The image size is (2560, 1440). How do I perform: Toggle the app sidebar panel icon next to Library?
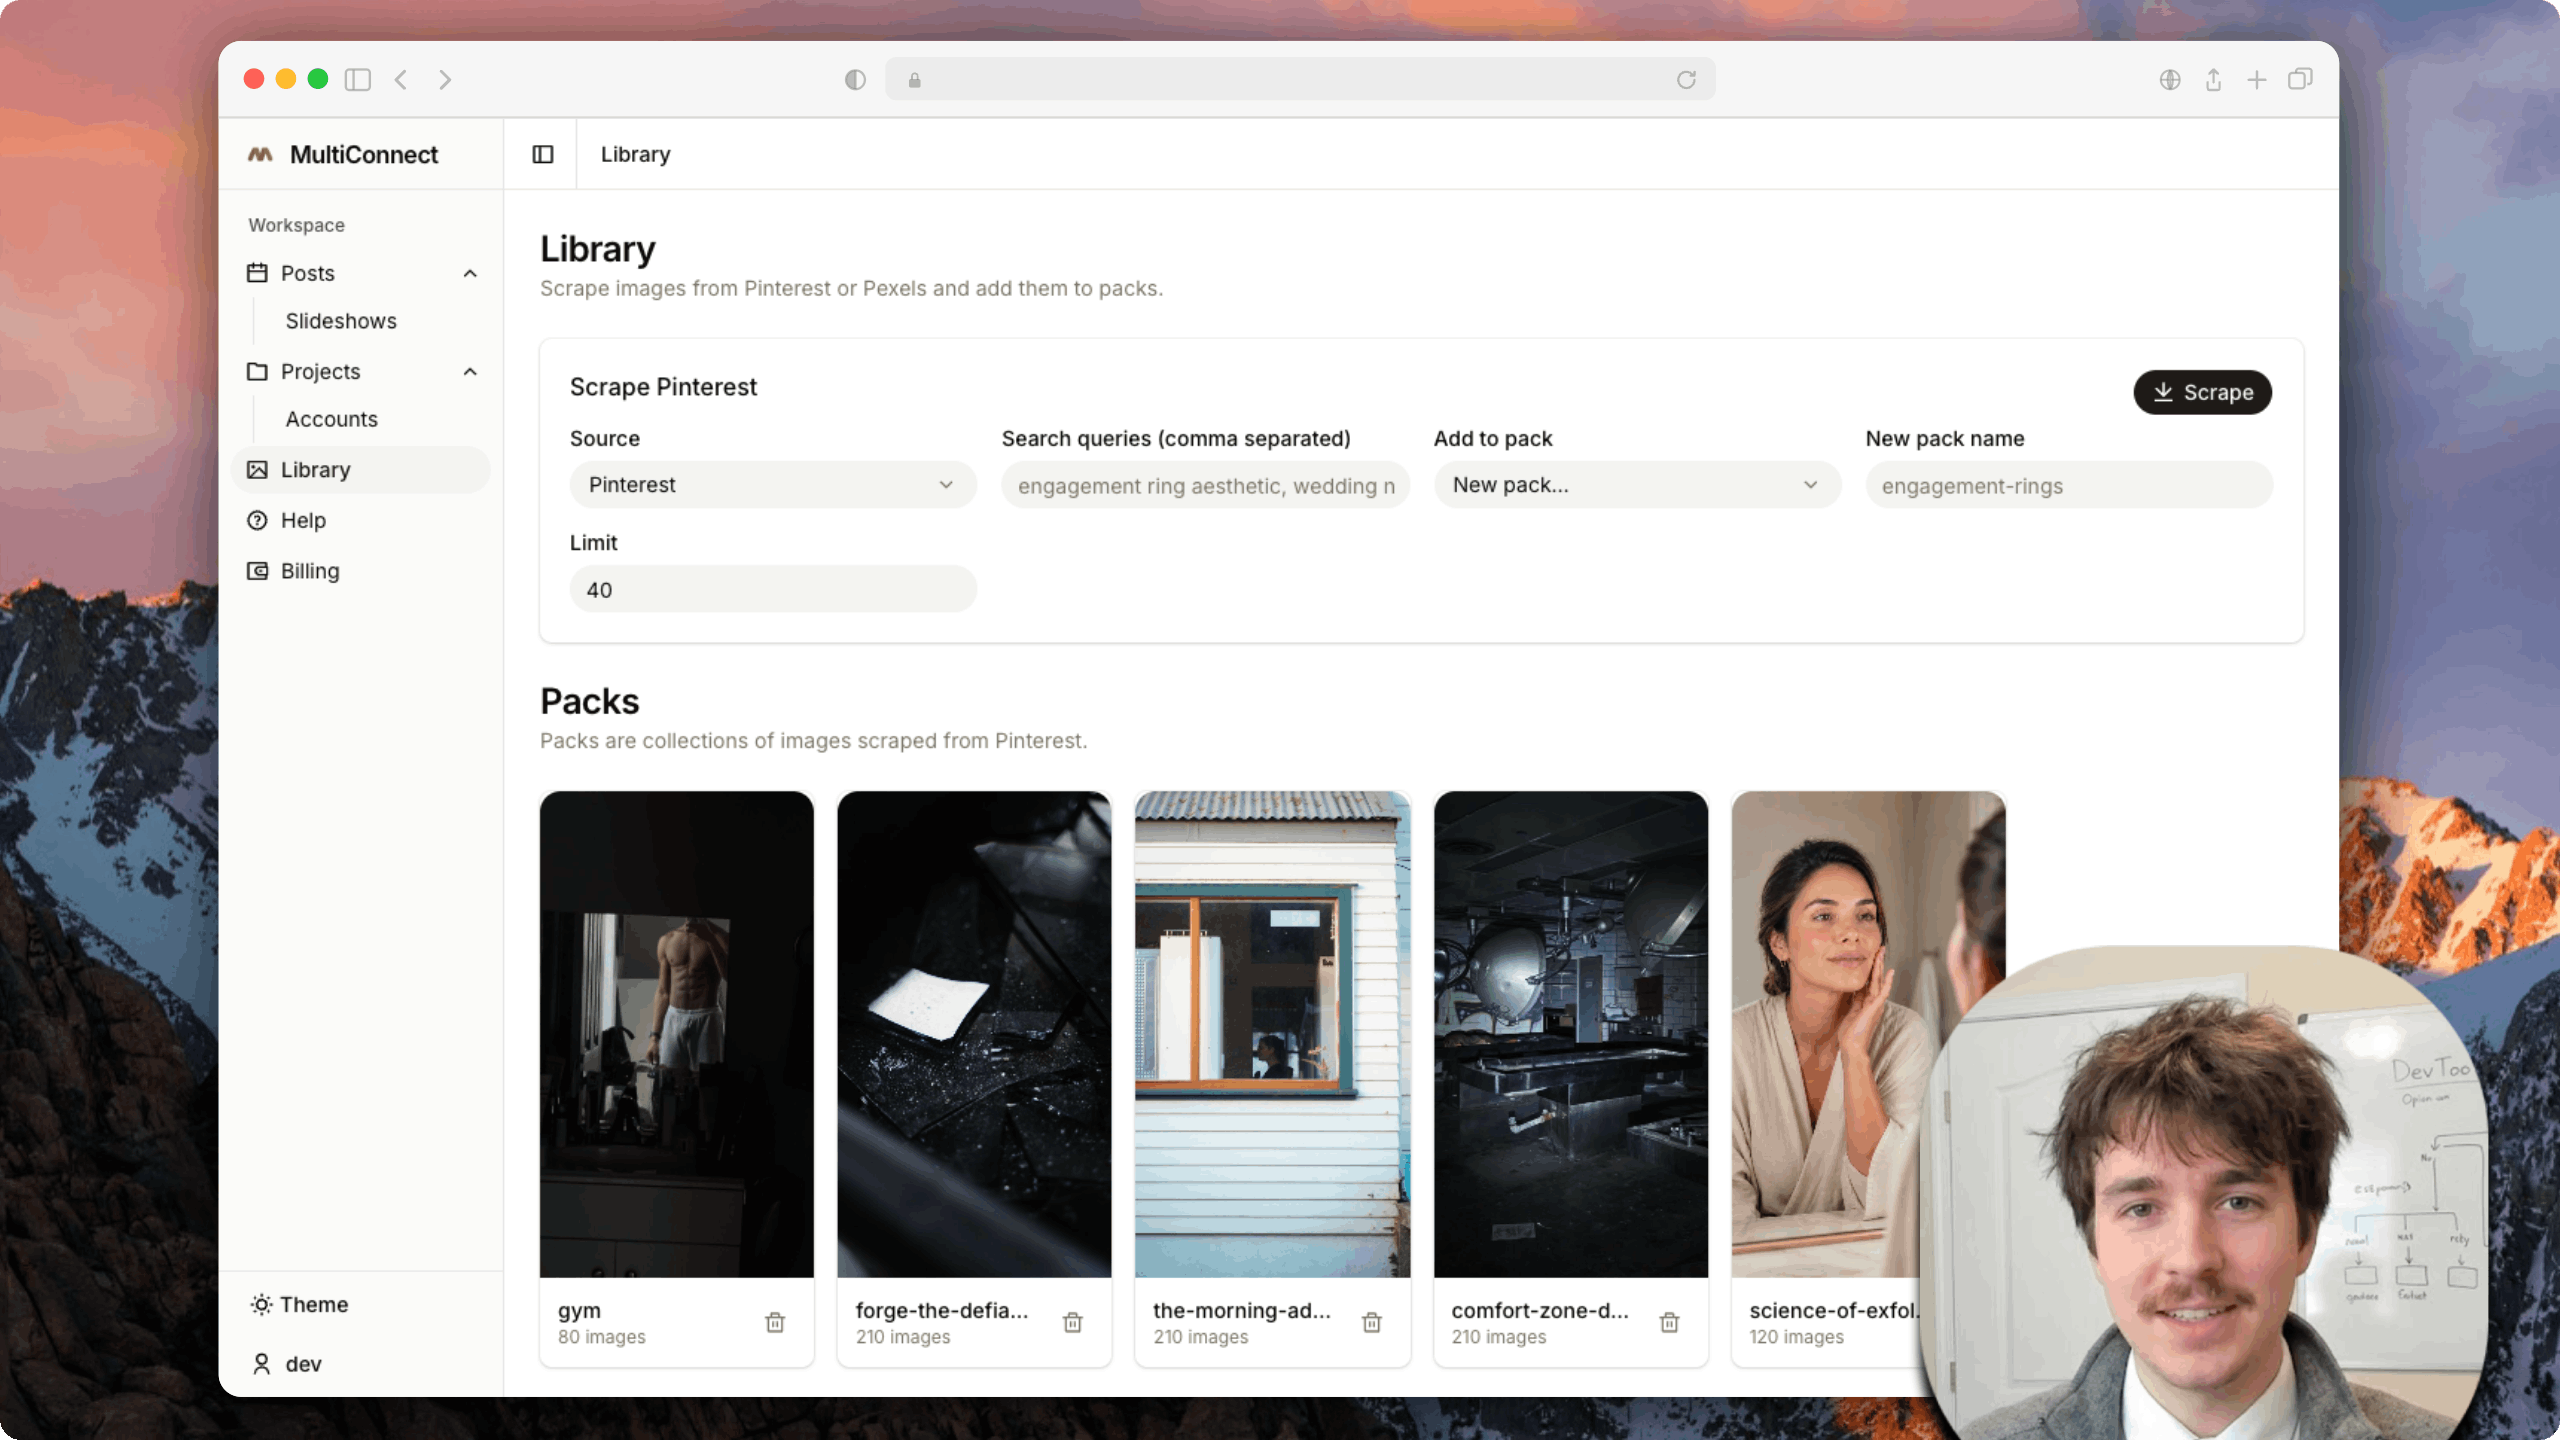click(x=543, y=154)
